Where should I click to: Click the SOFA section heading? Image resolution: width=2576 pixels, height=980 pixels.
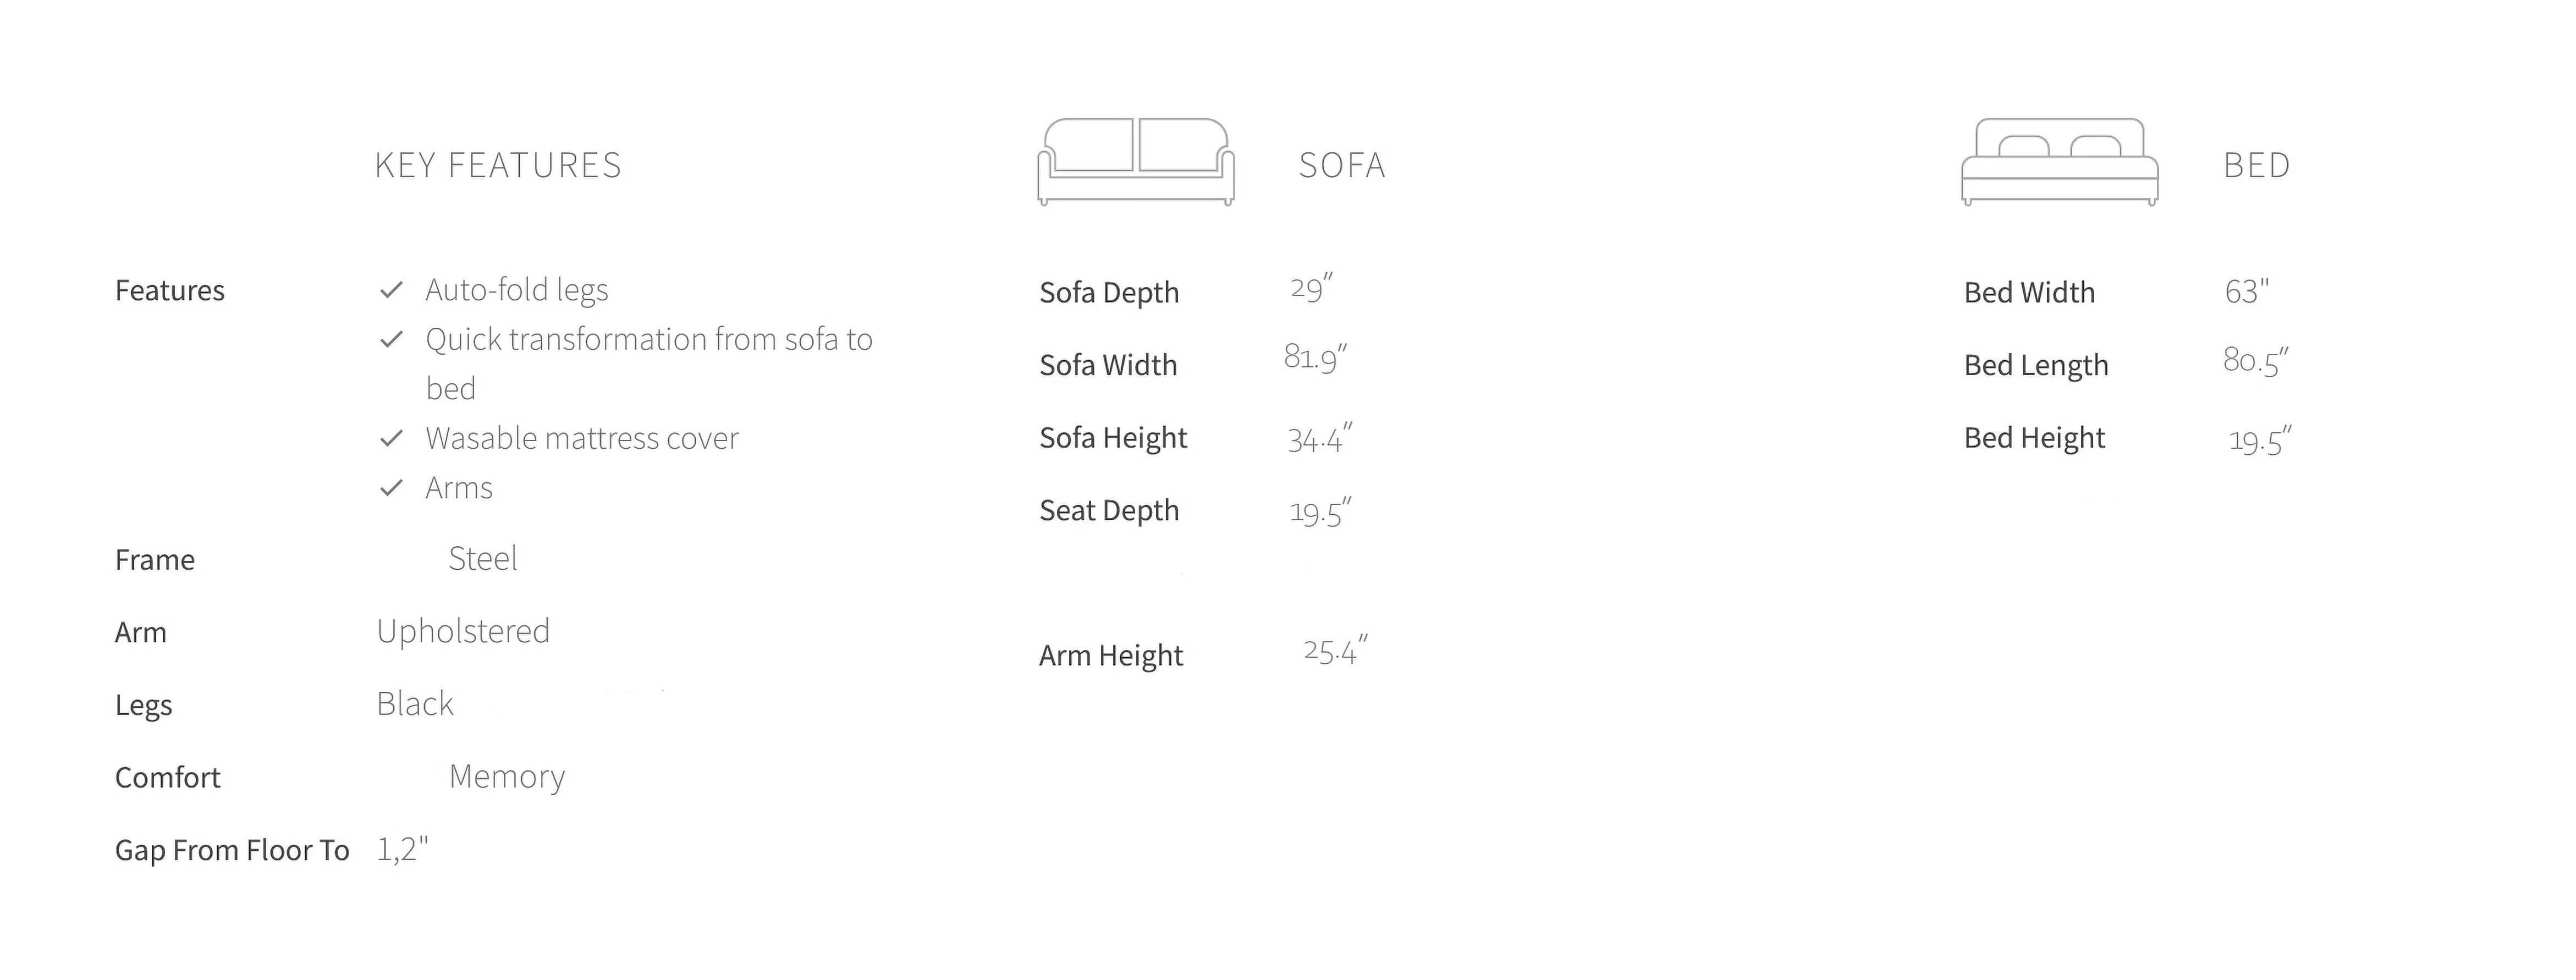[x=1342, y=165]
